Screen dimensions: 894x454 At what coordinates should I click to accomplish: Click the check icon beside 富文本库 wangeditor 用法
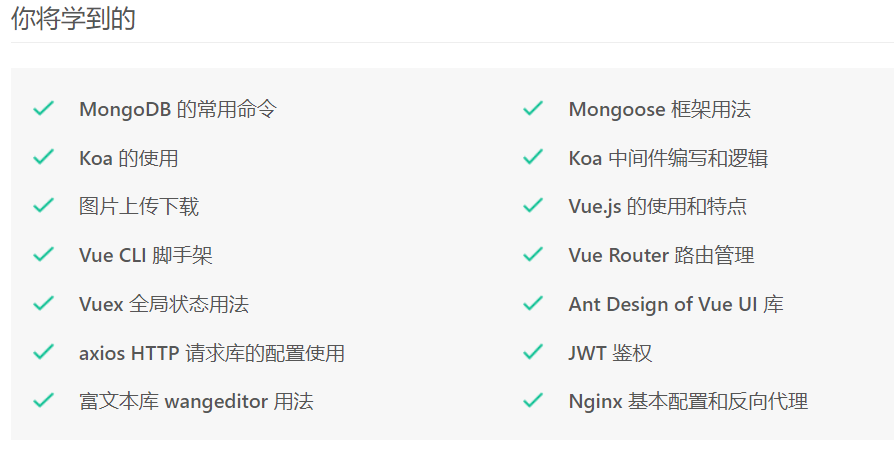click(43, 400)
